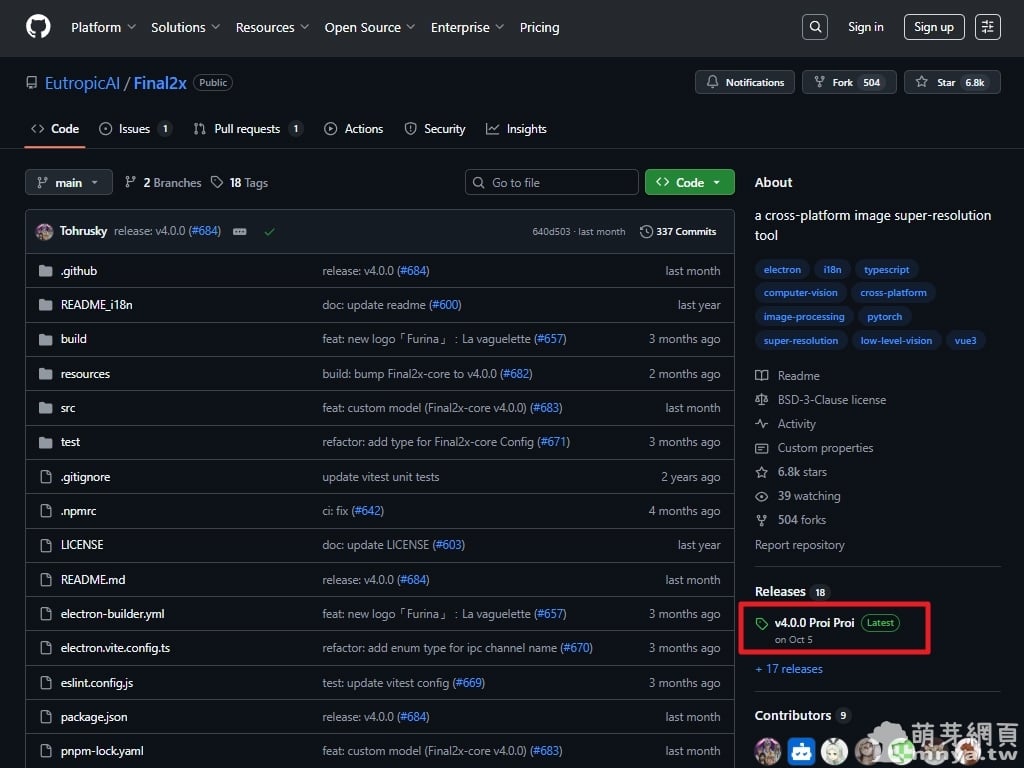Click the green commit status checkmark
The width and height of the screenshot is (1024, 768).
(x=269, y=232)
